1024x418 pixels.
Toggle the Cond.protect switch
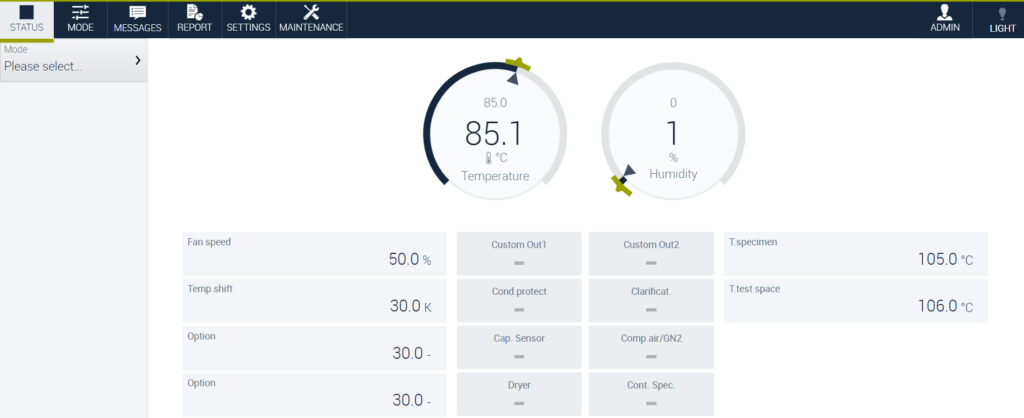(519, 300)
